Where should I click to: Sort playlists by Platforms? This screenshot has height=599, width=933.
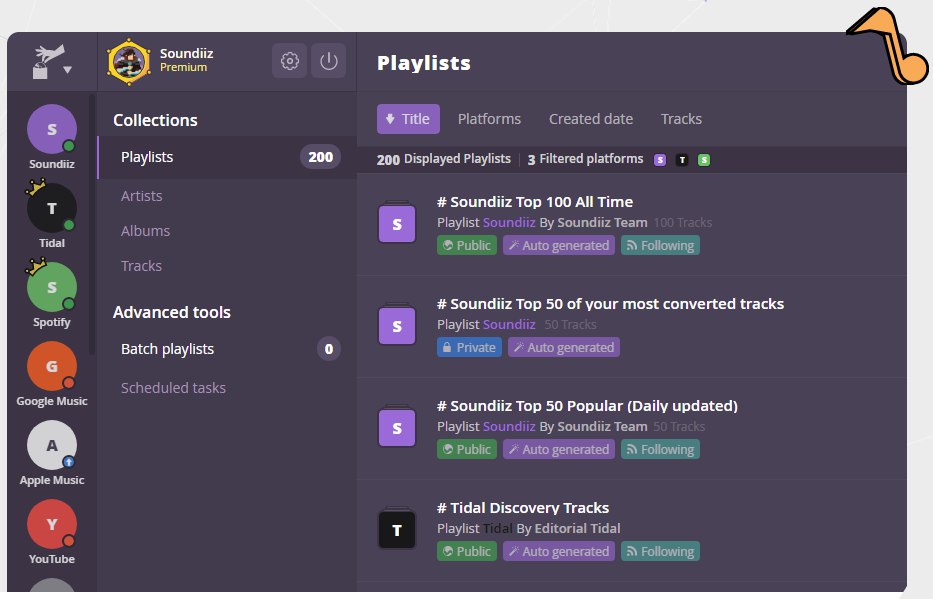489,119
